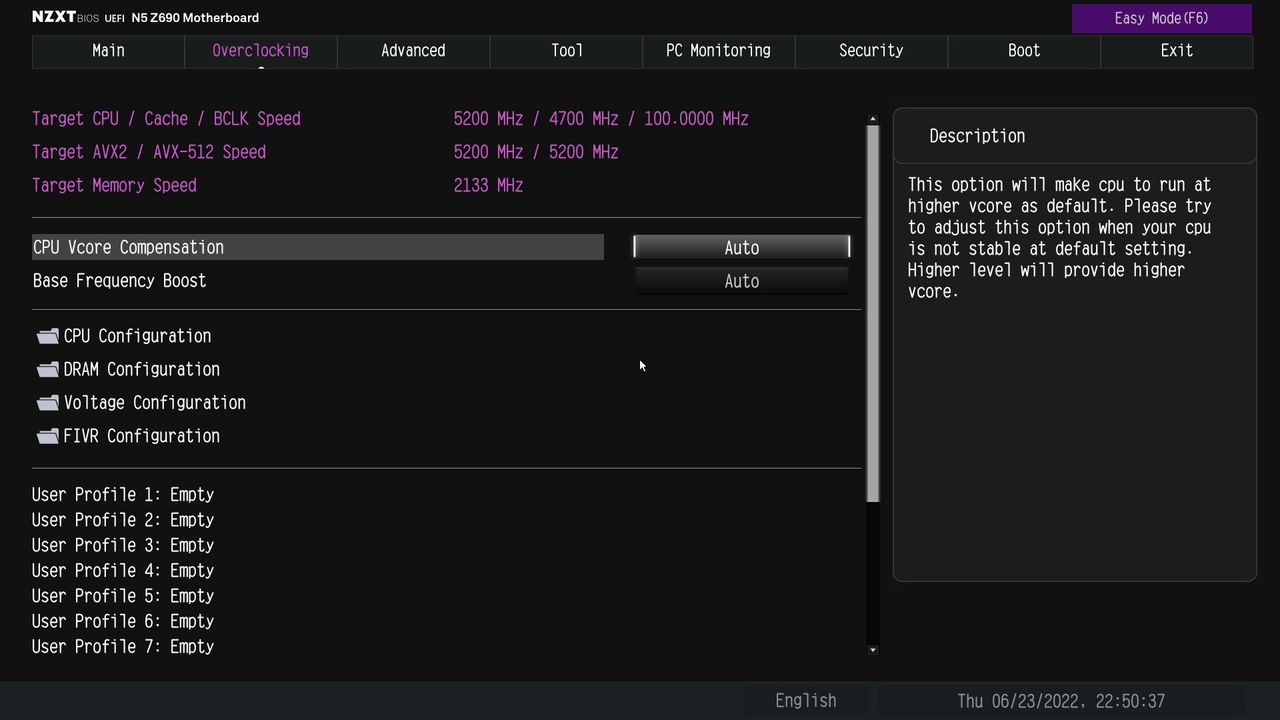The height and width of the screenshot is (720, 1280).
Task: Open CPU Vcore Compensation Auto dropdown
Action: [742, 247]
